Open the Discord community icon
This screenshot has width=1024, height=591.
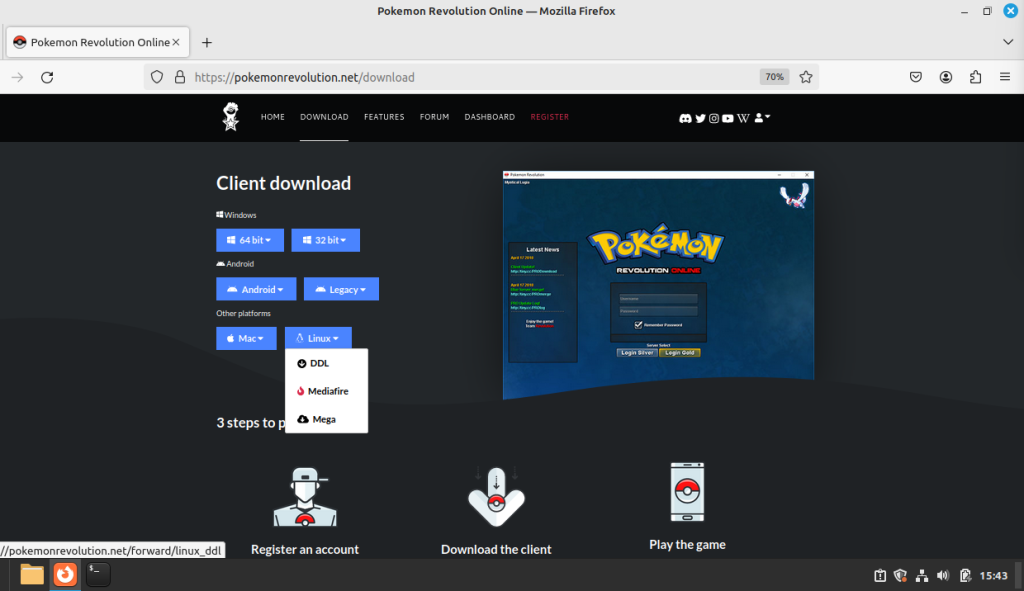pos(685,118)
